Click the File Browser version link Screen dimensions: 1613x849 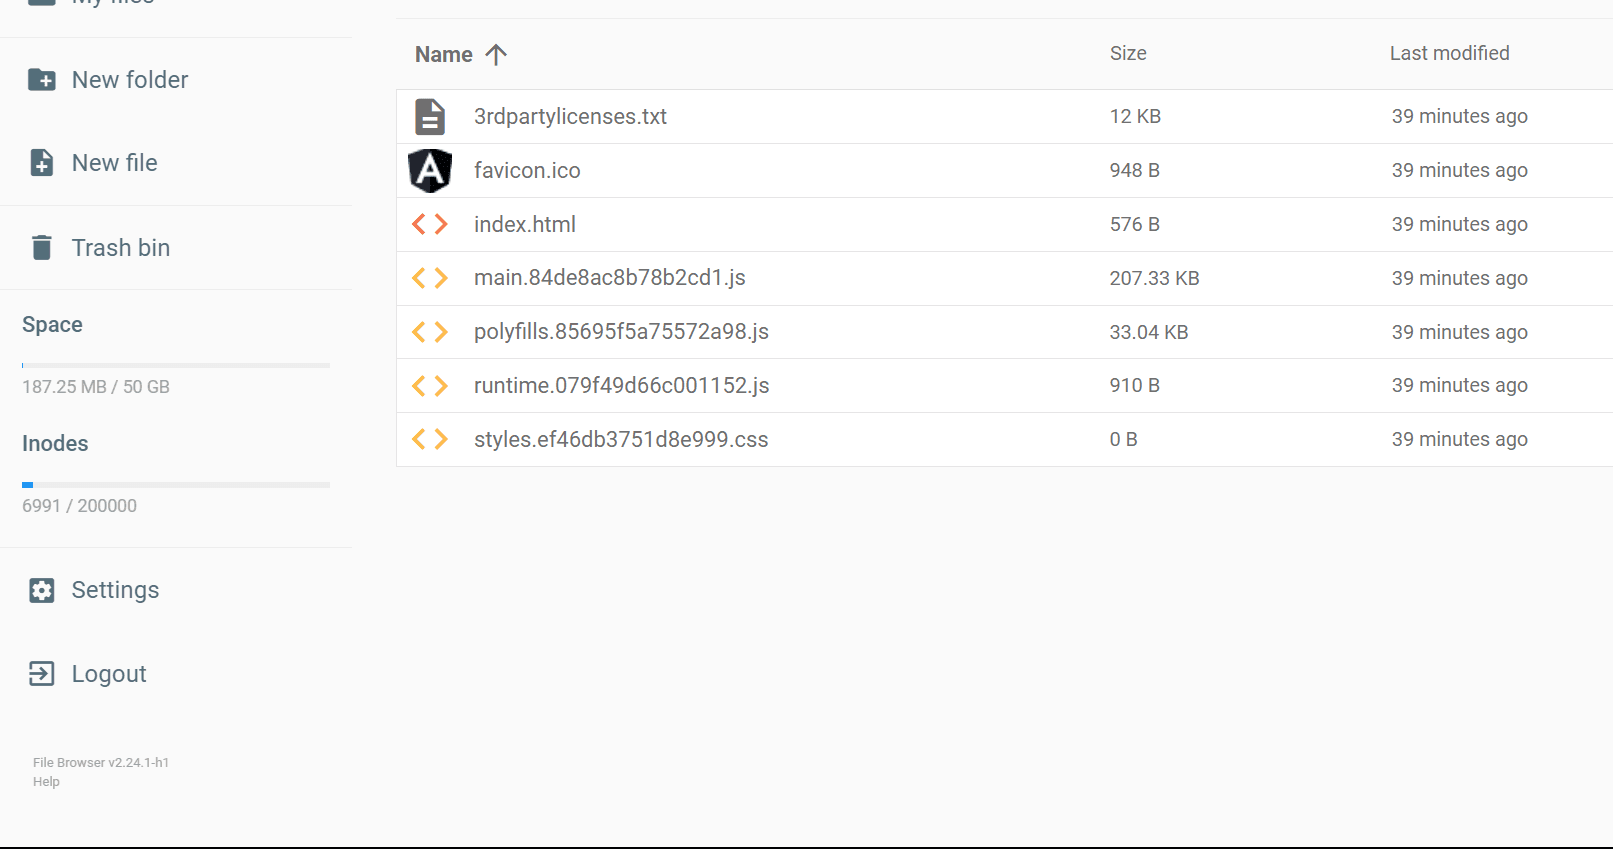[x=101, y=762]
